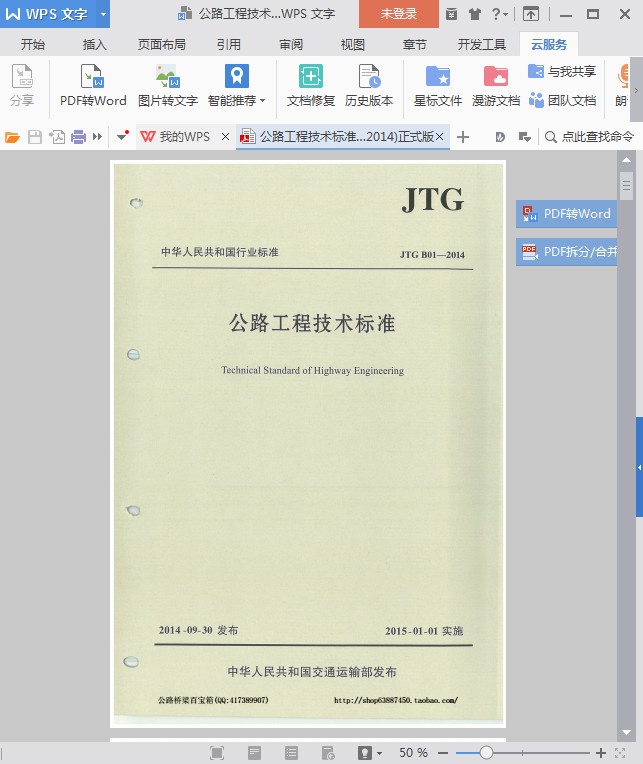Image resolution: width=643 pixels, height=764 pixels.
Task: Select page layout view icon
Action: point(254,753)
